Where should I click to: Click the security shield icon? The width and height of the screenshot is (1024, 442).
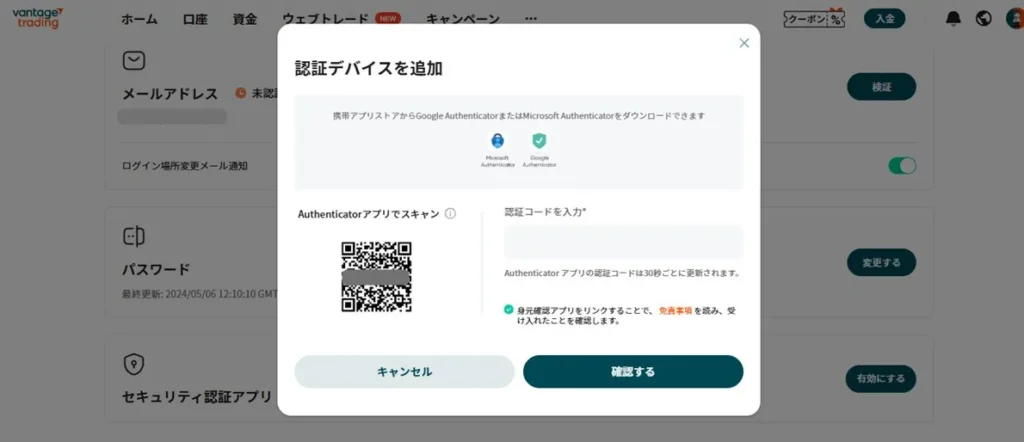(x=134, y=364)
